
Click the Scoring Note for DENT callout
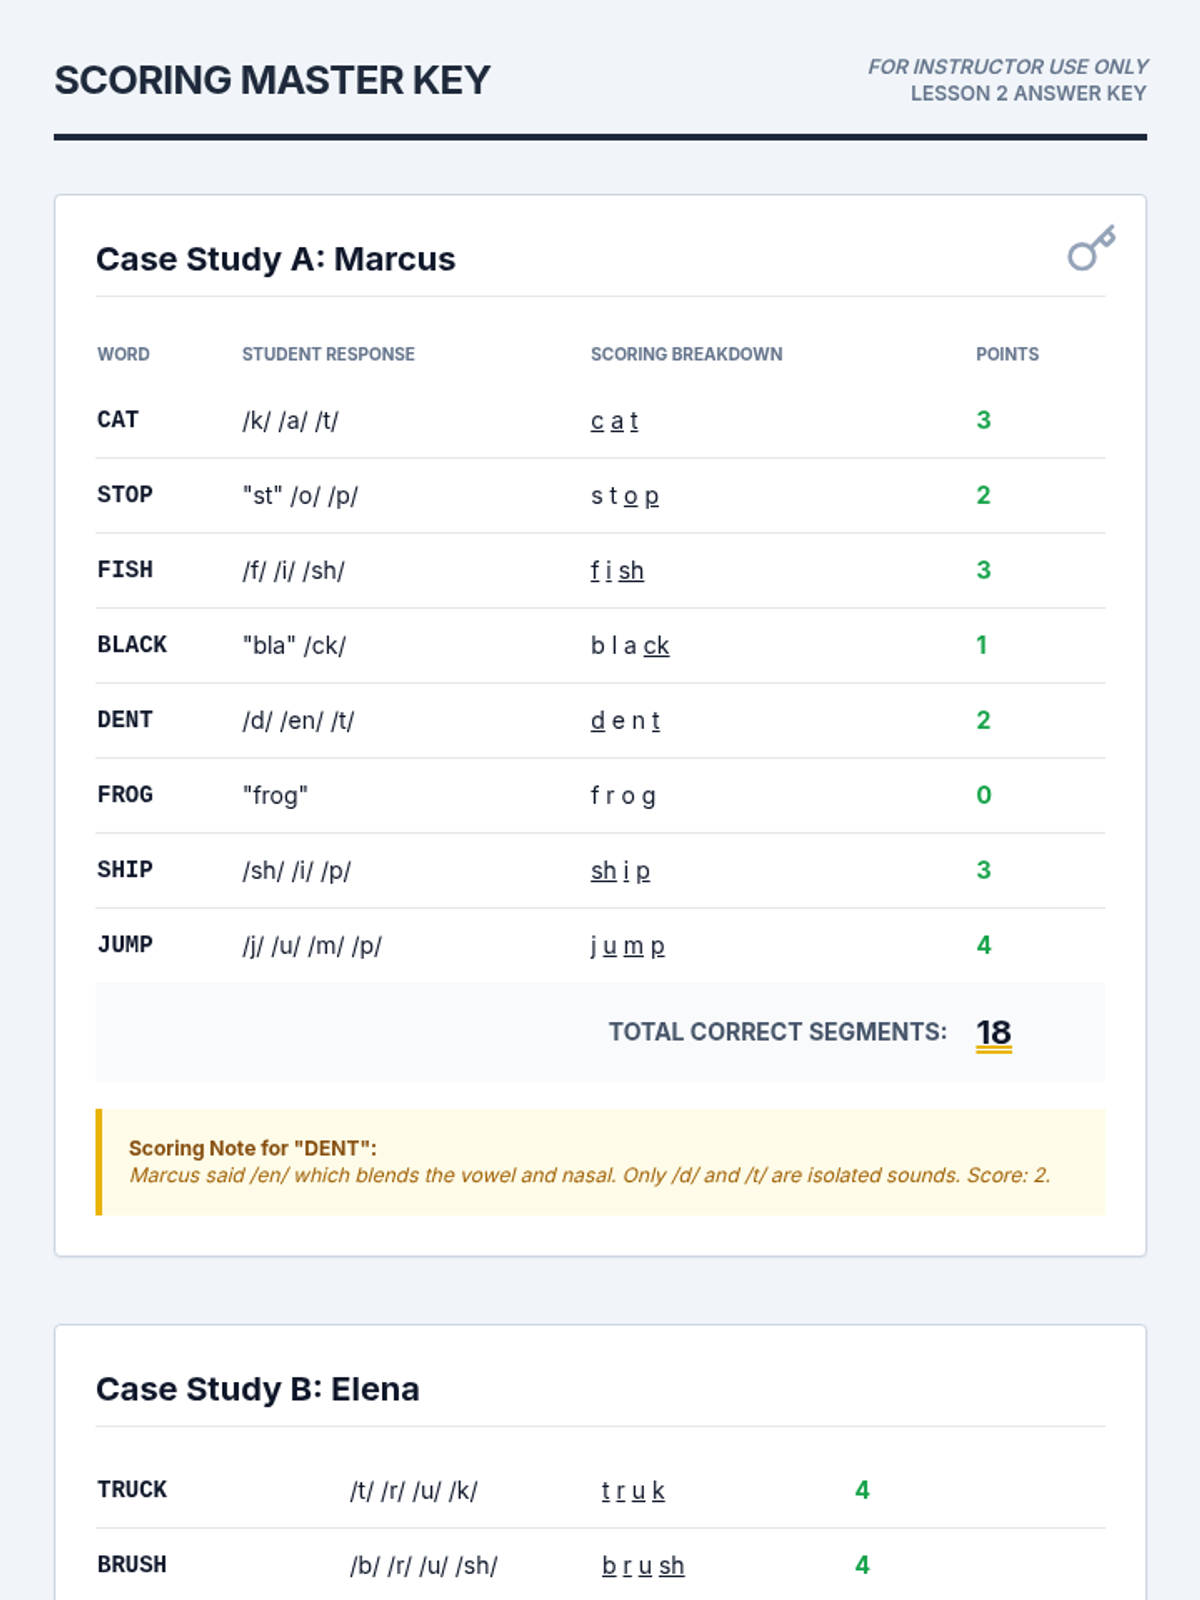coord(600,1162)
